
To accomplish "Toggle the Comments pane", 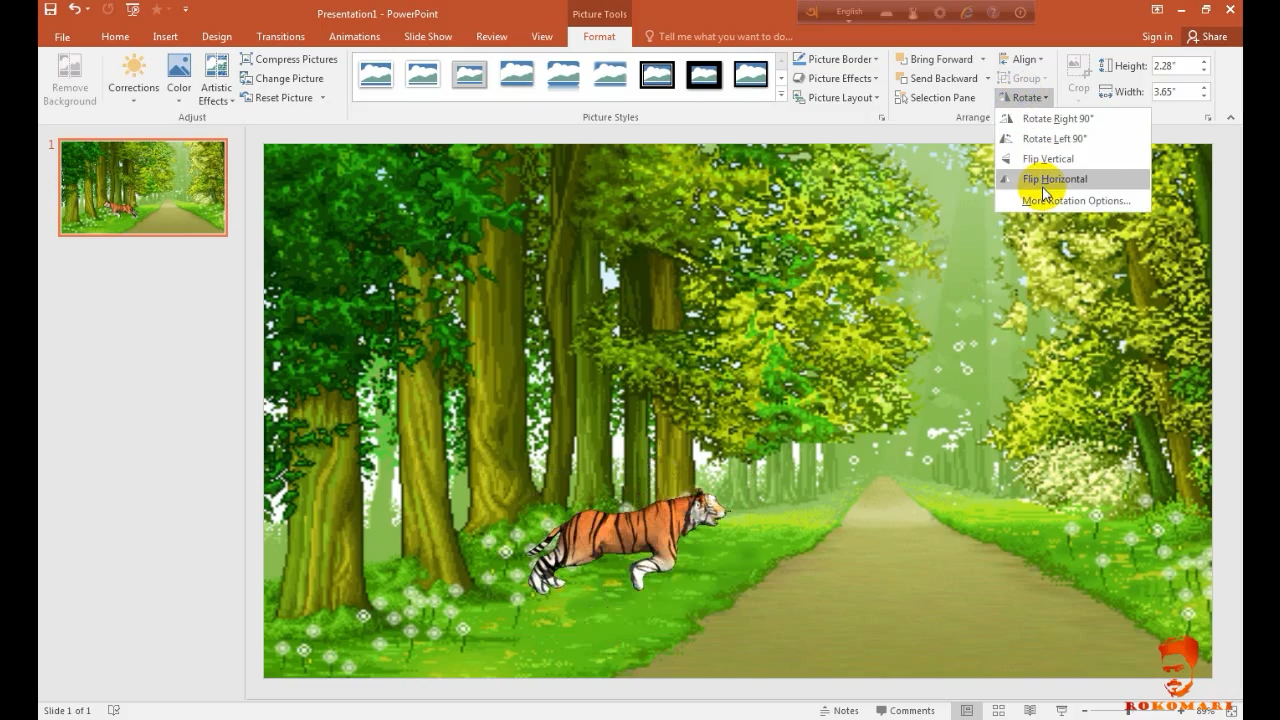I will click(x=905, y=711).
